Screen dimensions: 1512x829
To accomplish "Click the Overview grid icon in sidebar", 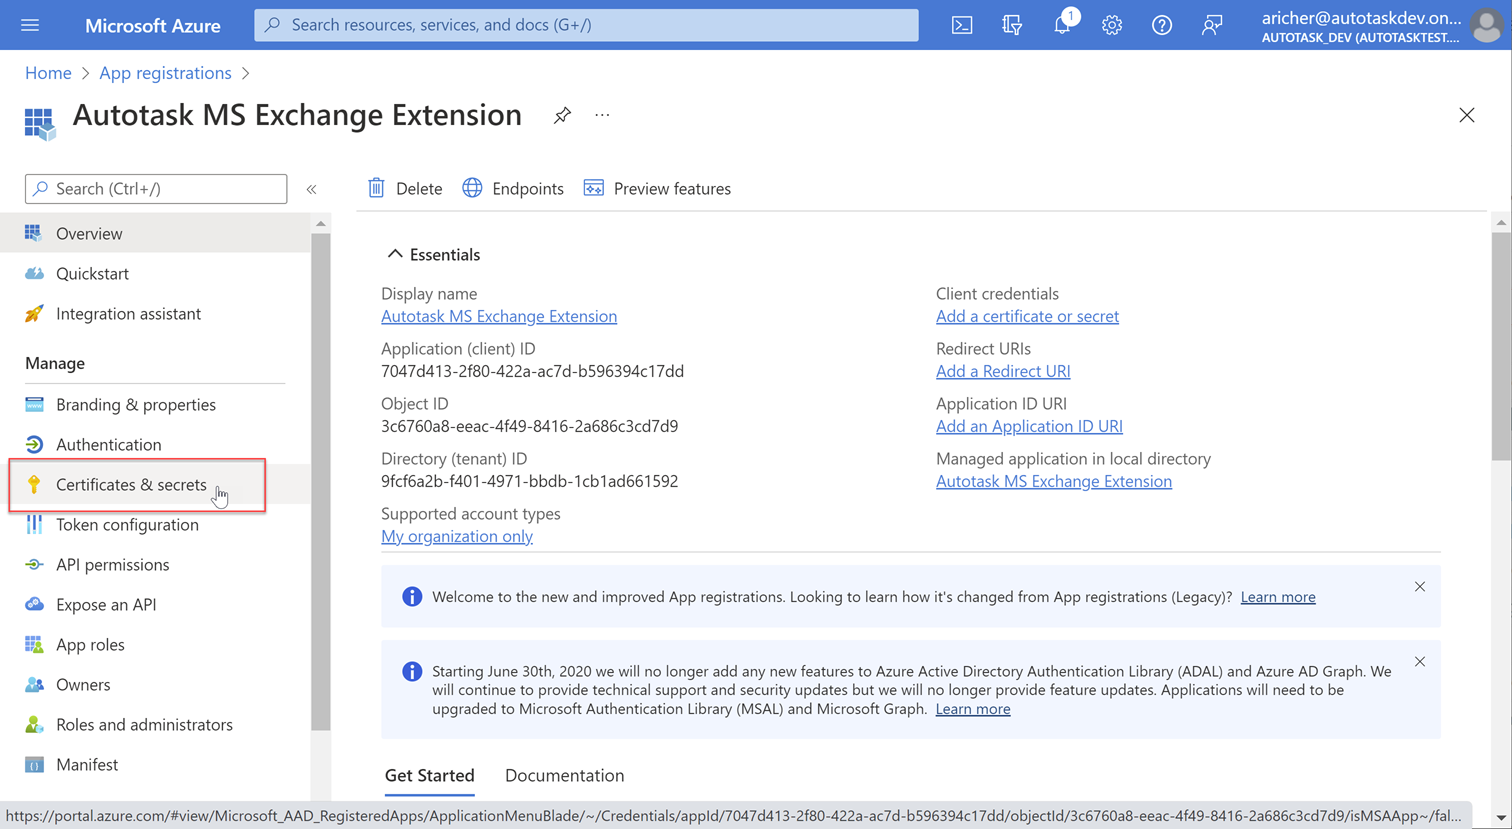I will tap(33, 233).
